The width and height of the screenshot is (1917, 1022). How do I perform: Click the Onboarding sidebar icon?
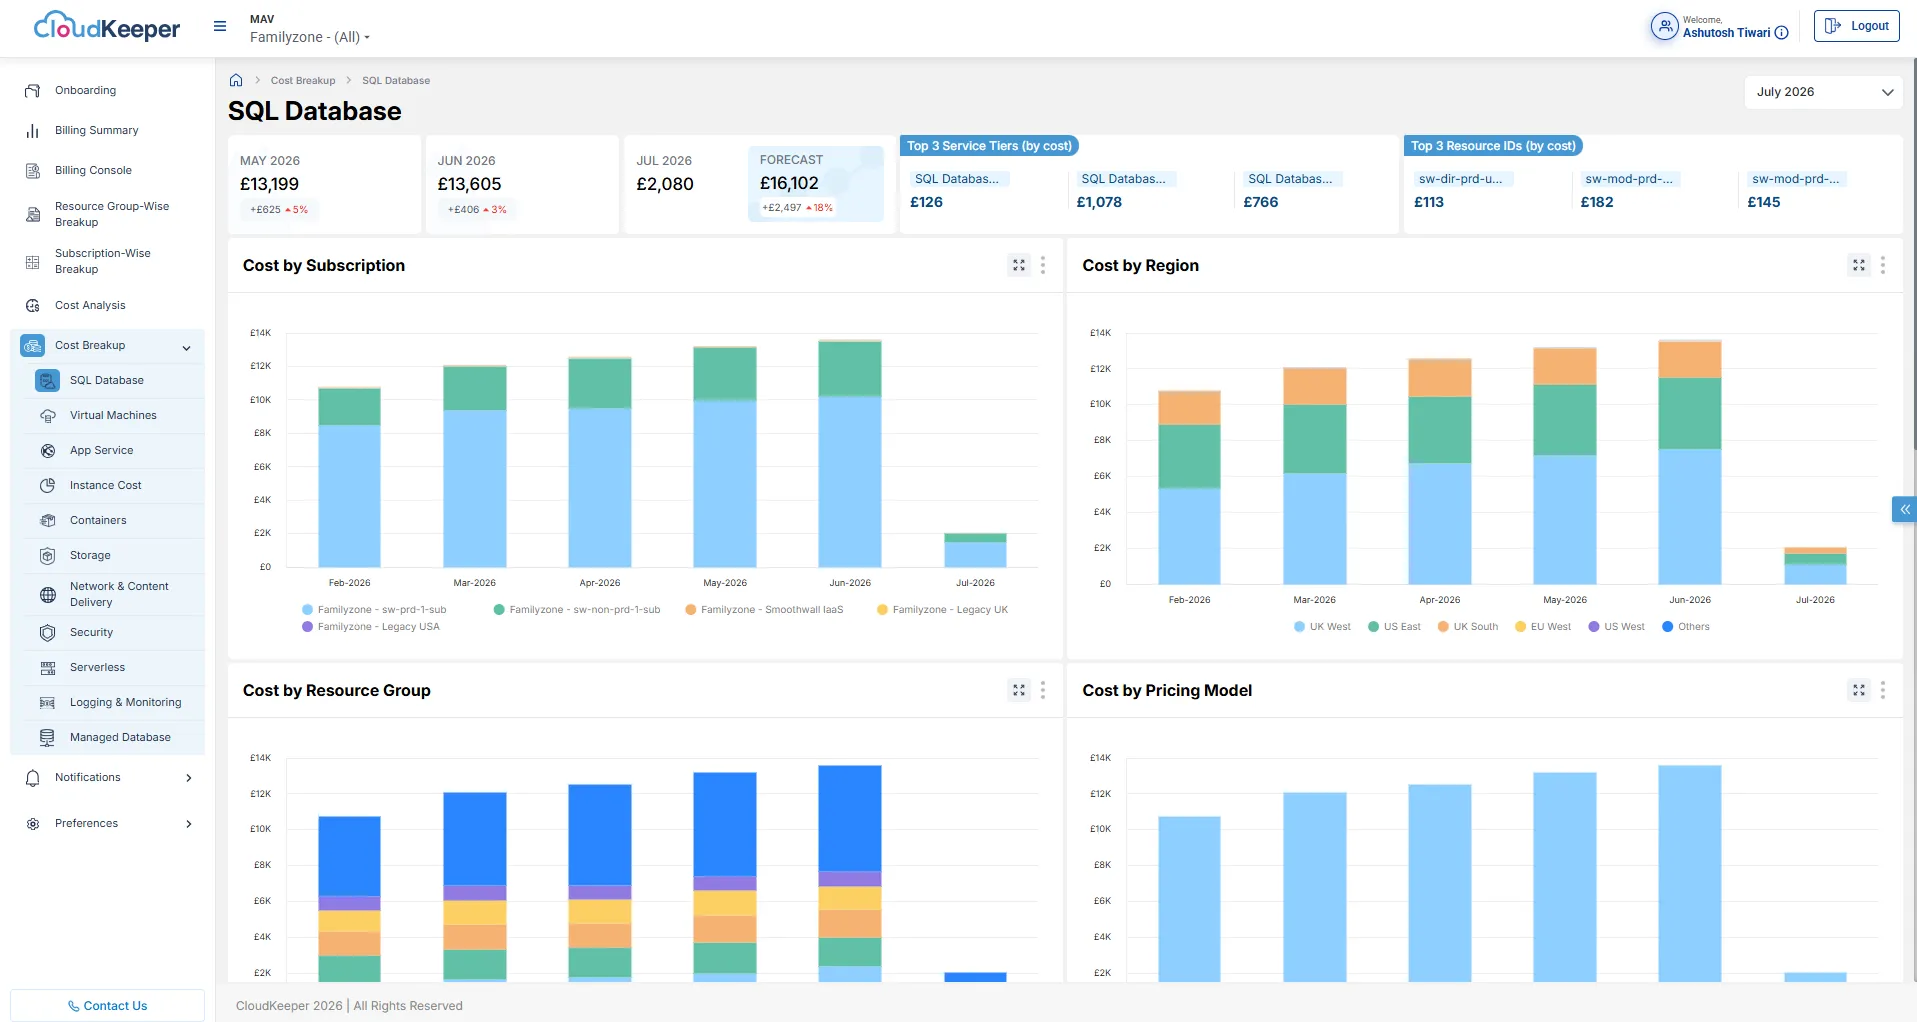click(32, 91)
